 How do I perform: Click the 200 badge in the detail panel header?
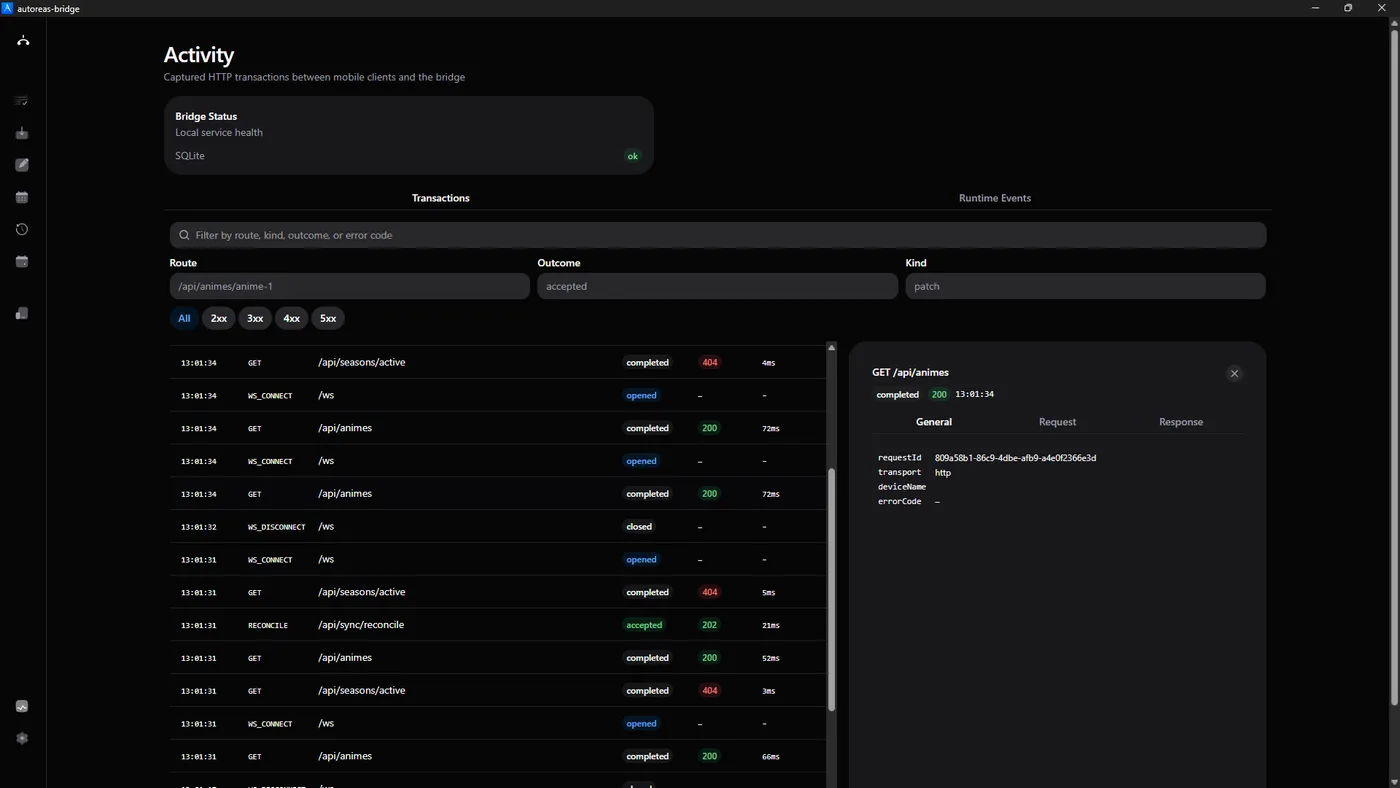(x=939, y=394)
